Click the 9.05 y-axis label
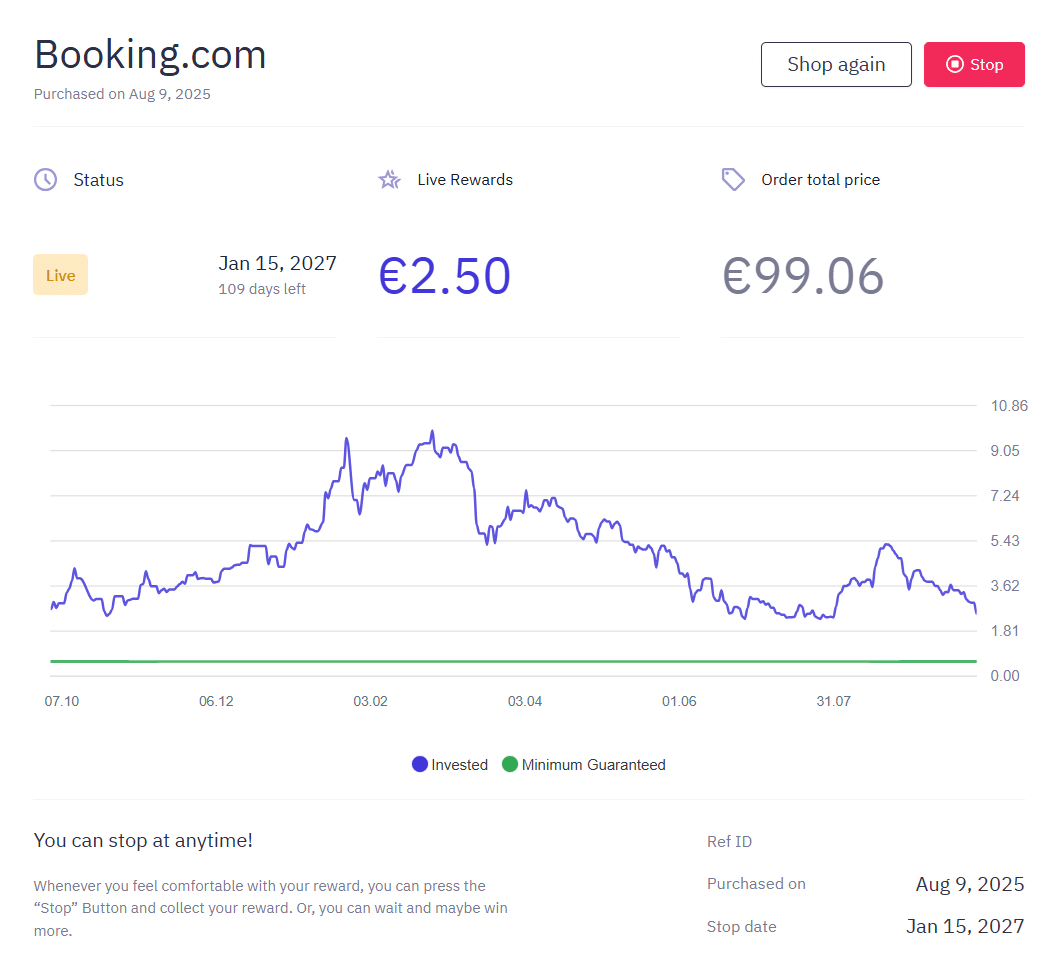 (x=1005, y=451)
